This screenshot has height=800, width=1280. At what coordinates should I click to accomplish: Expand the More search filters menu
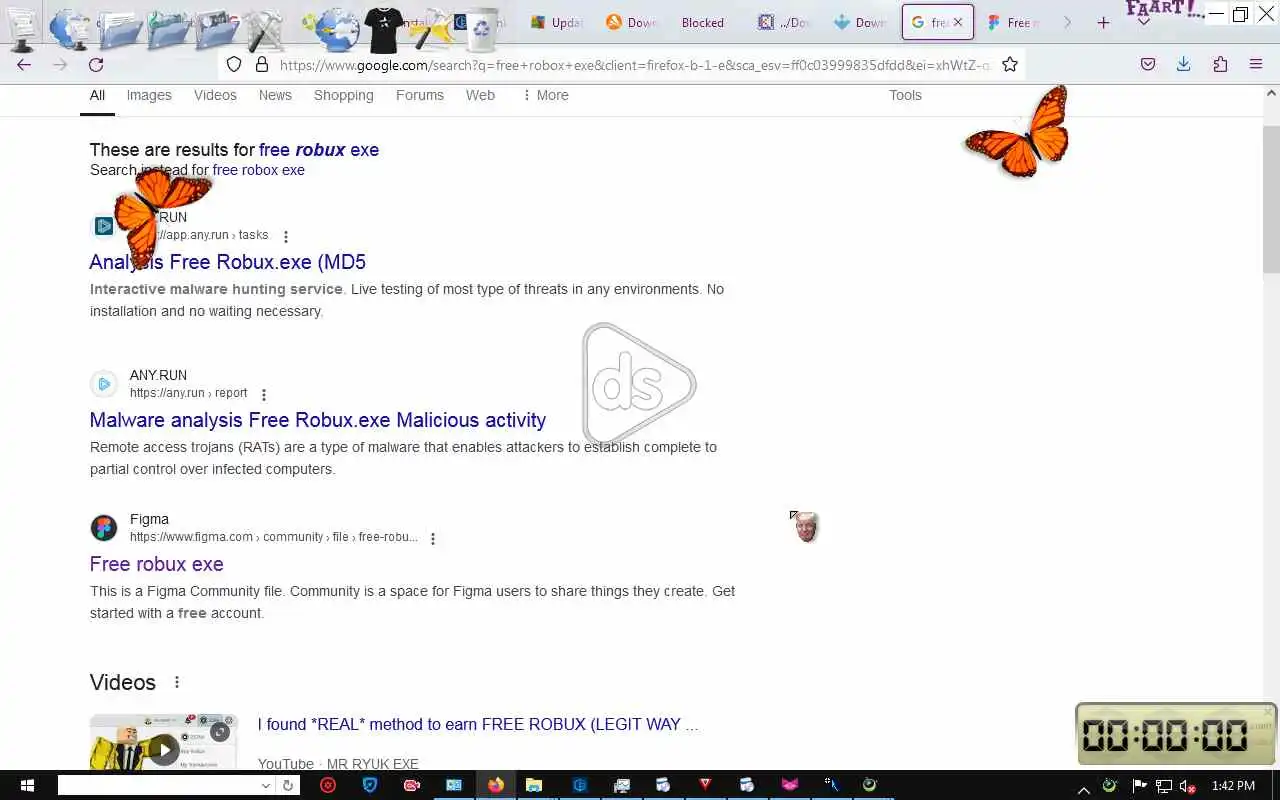545,95
